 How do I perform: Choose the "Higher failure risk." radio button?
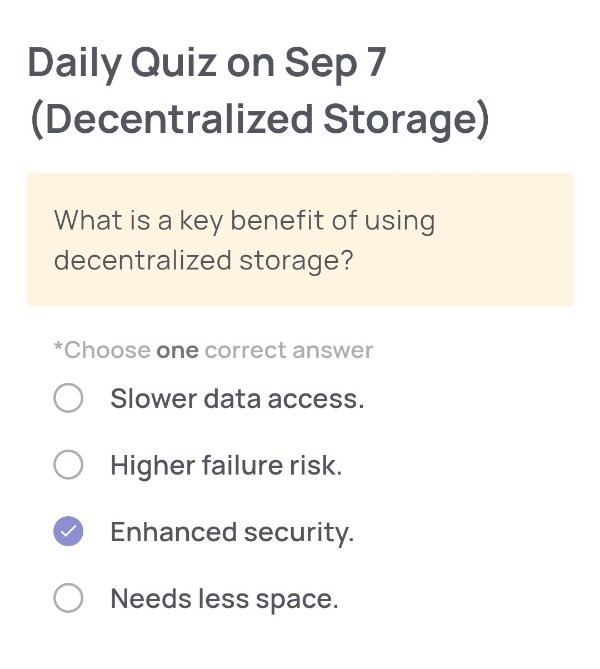68,465
